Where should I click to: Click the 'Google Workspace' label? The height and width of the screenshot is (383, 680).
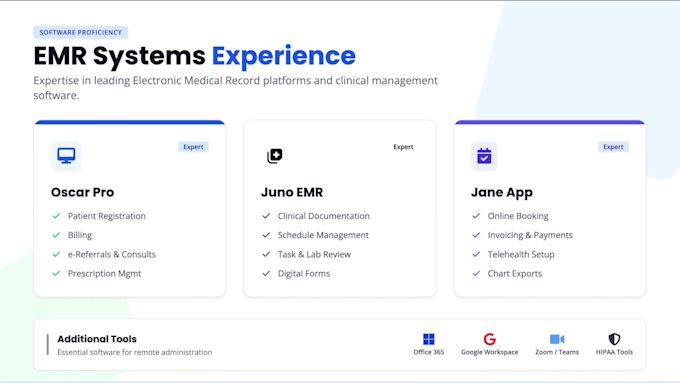click(x=490, y=352)
